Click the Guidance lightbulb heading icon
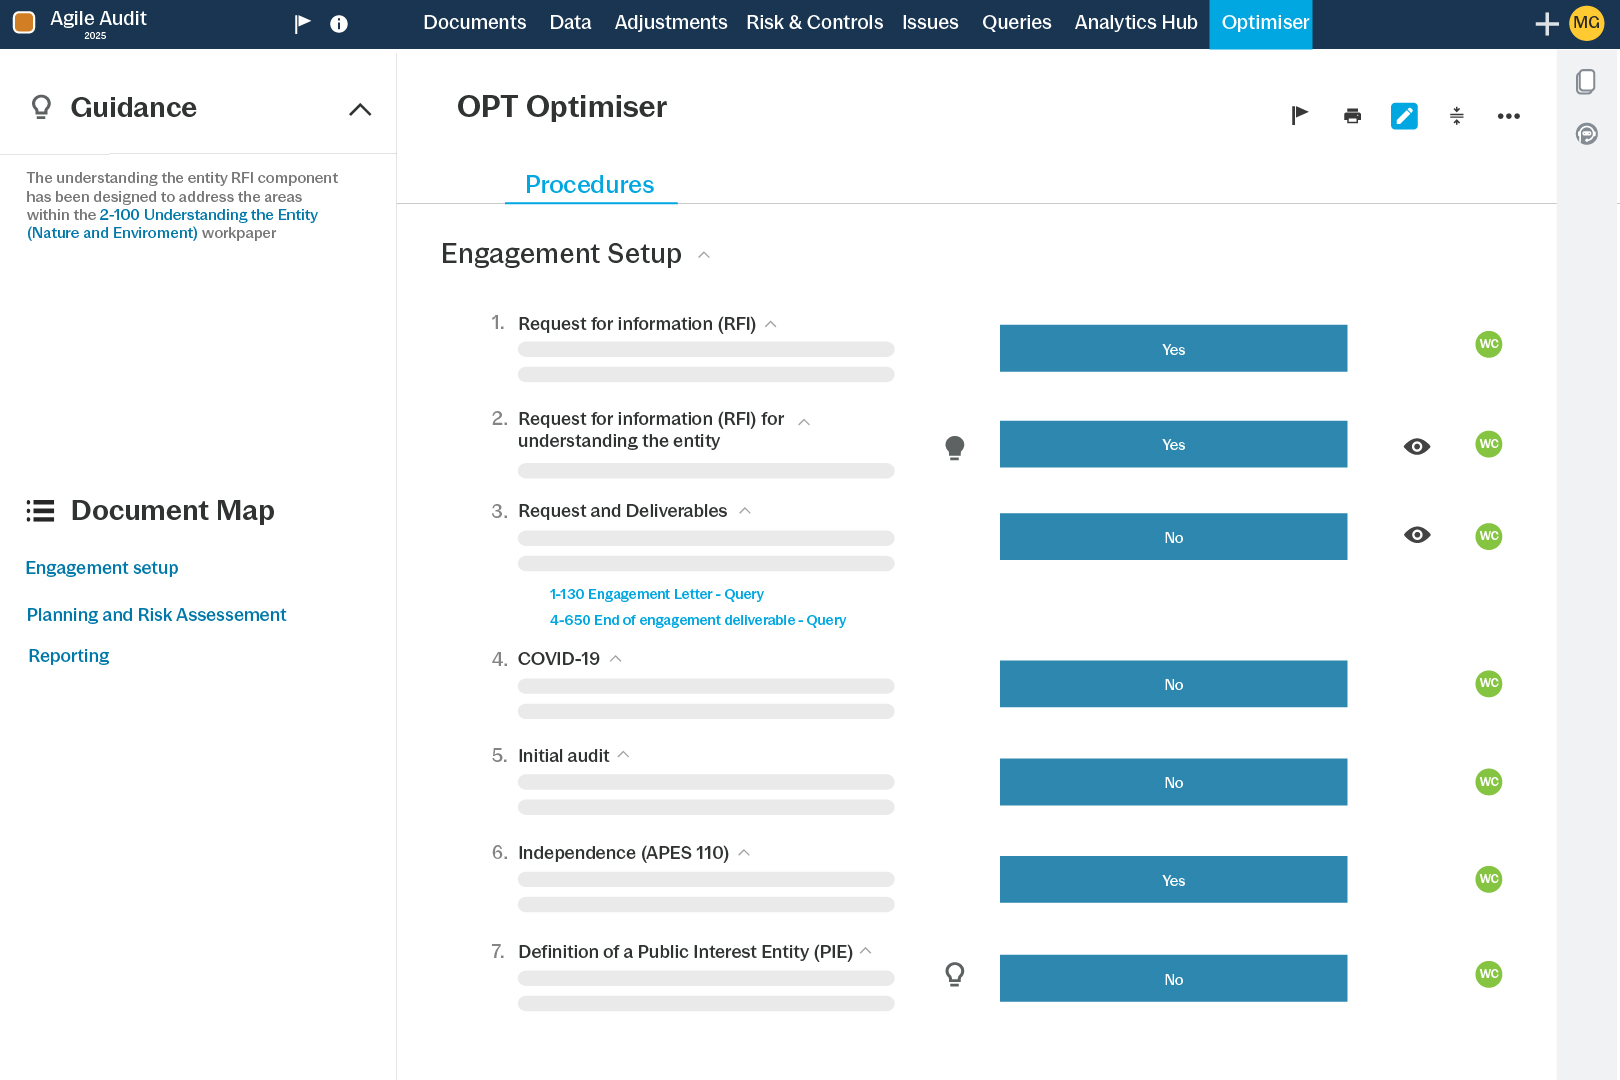 click(x=41, y=107)
